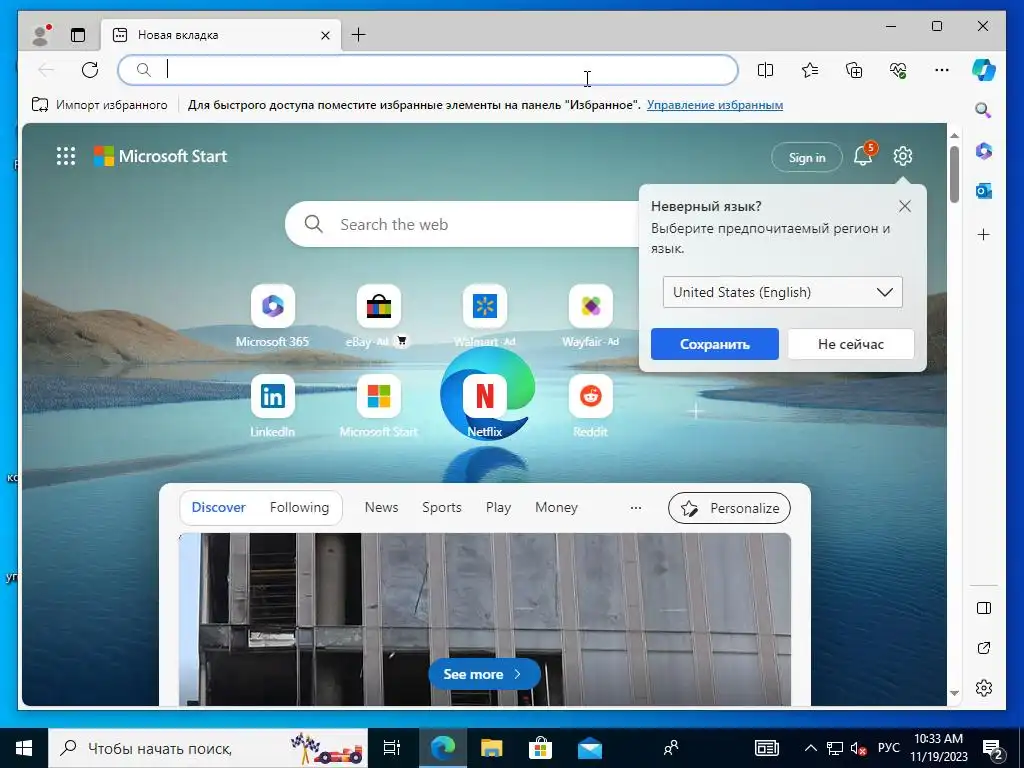Click the Personalize button

click(729, 508)
